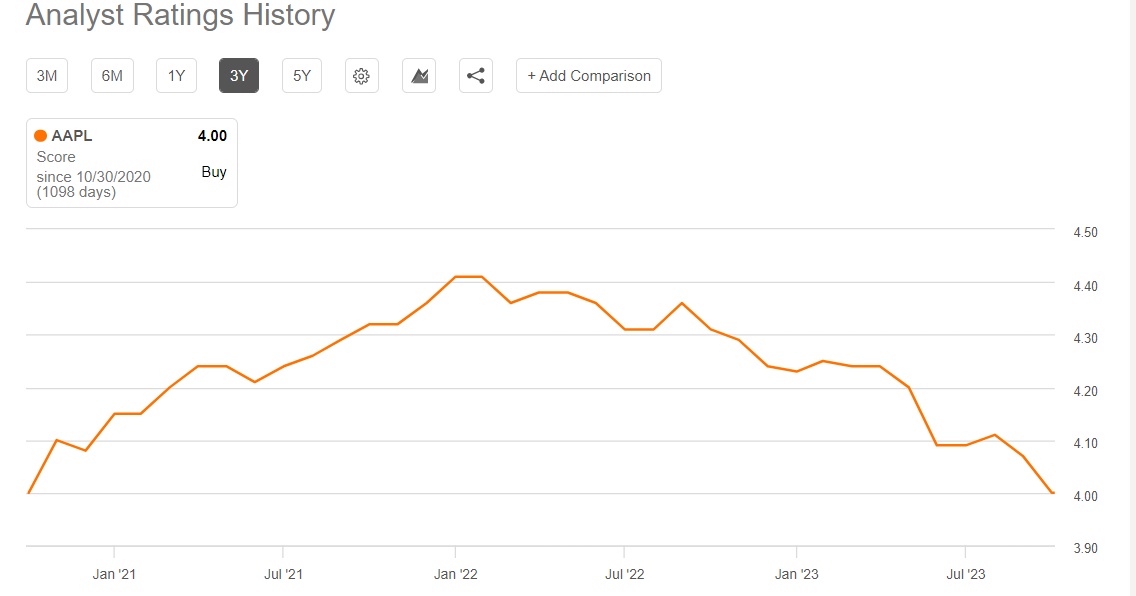Click the orange AAPL legend dot
The height and width of the screenshot is (596, 1136).
[40, 136]
